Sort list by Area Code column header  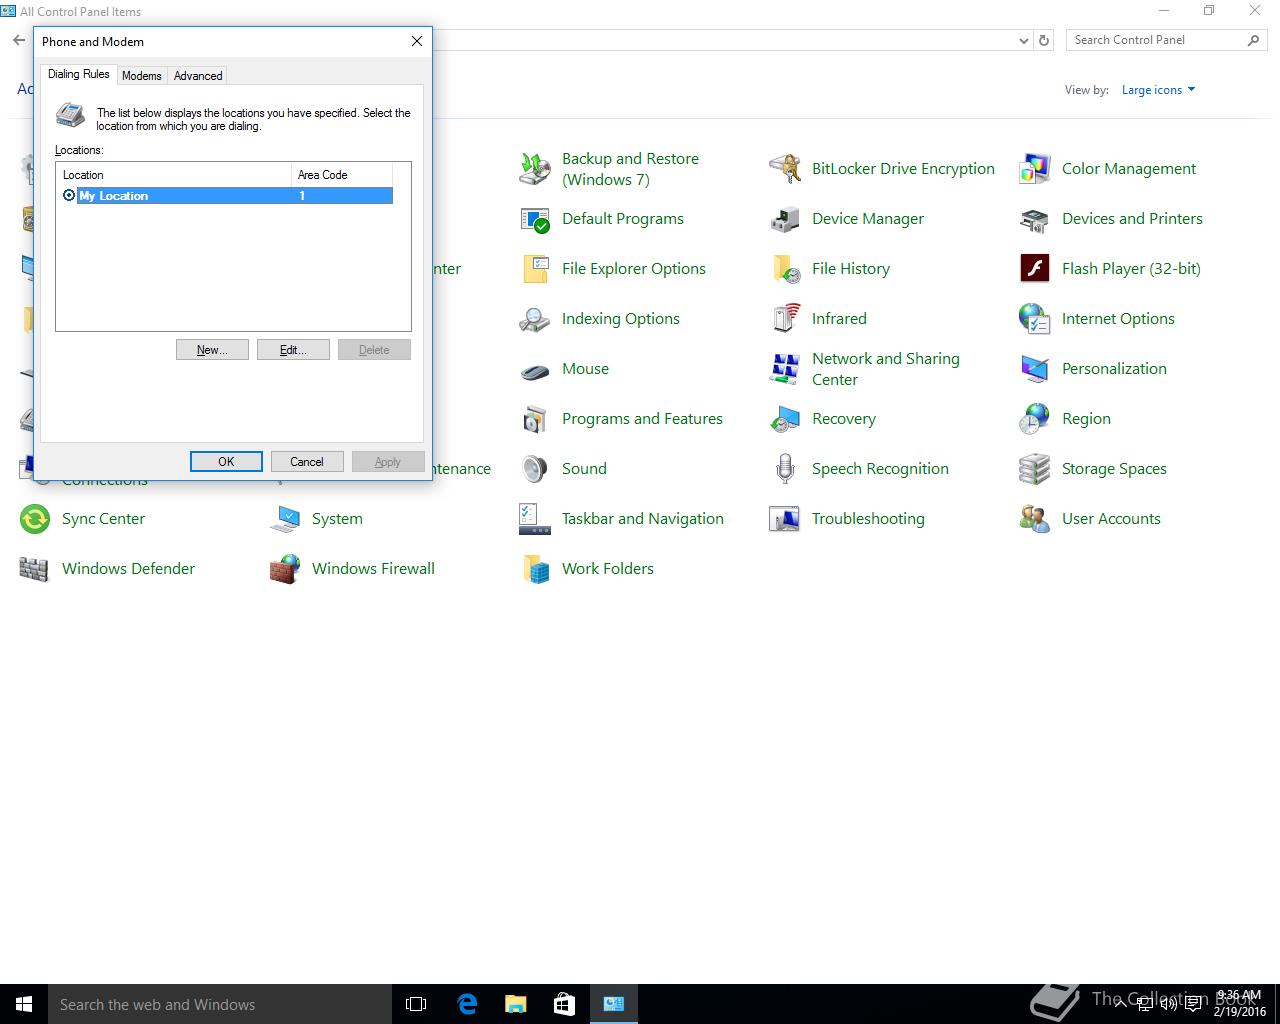[x=342, y=174]
